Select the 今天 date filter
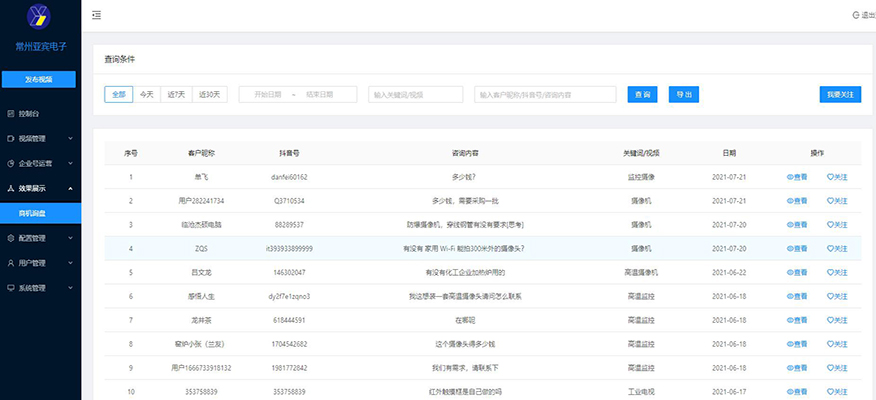This screenshot has width=876, height=400. [147, 94]
